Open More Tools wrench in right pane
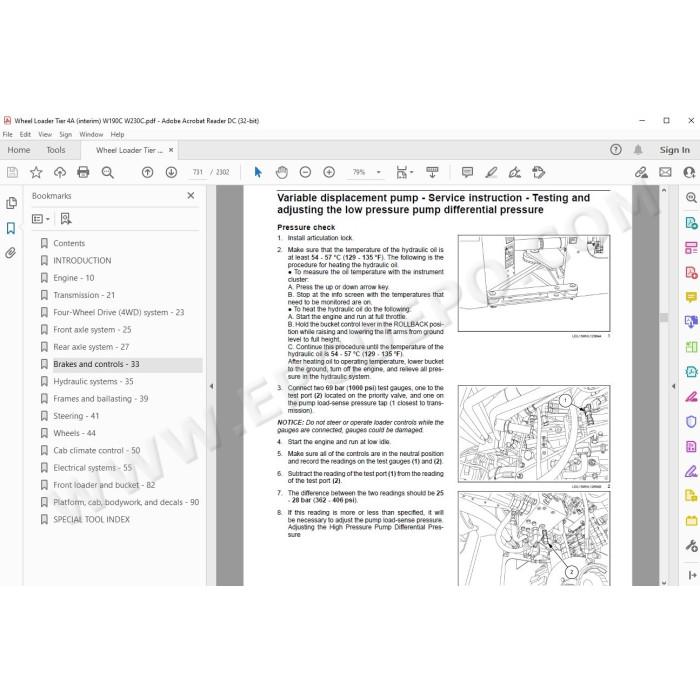 [691, 546]
